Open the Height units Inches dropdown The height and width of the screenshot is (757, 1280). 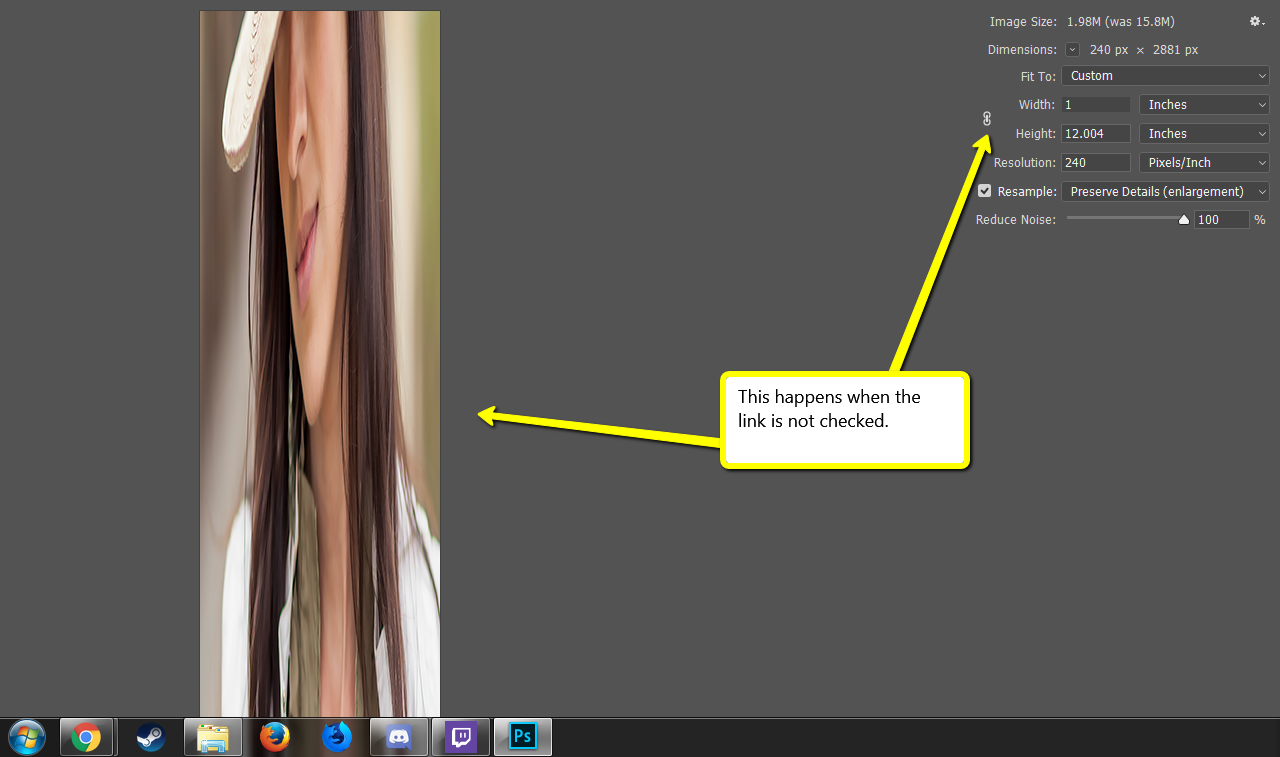[1204, 133]
